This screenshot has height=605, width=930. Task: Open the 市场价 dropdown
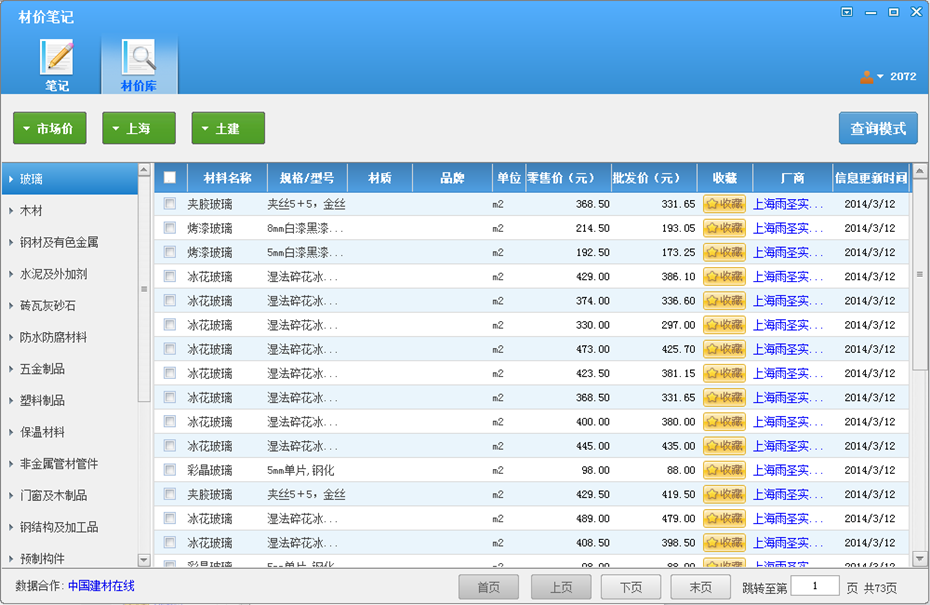49,129
